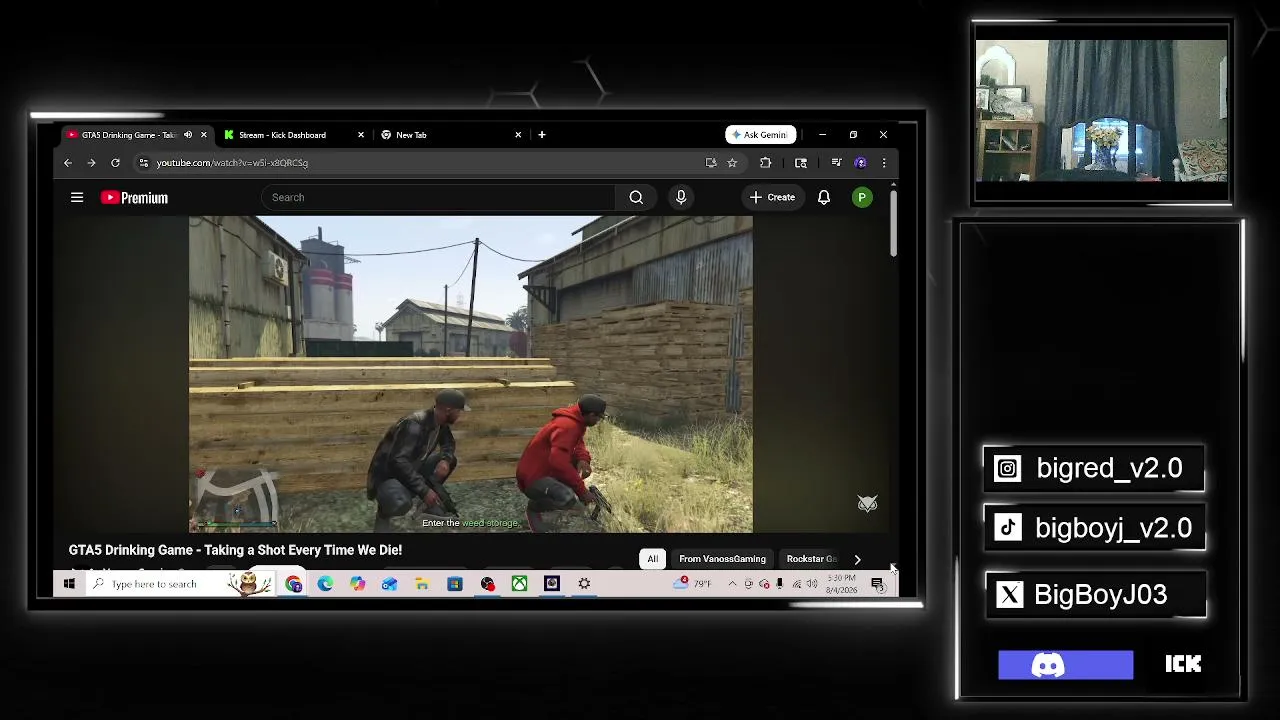
Task: Open a new browser tab
Action: 542,135
